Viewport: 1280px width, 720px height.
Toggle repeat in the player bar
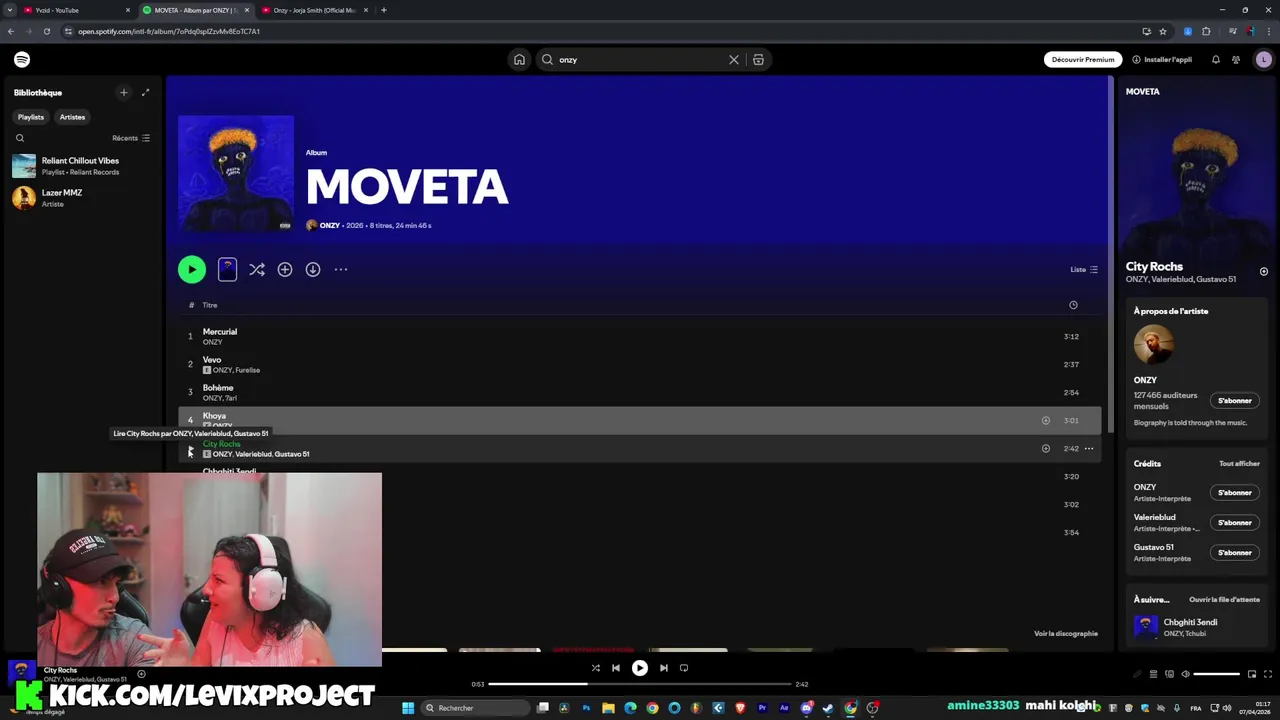point(684,668)
